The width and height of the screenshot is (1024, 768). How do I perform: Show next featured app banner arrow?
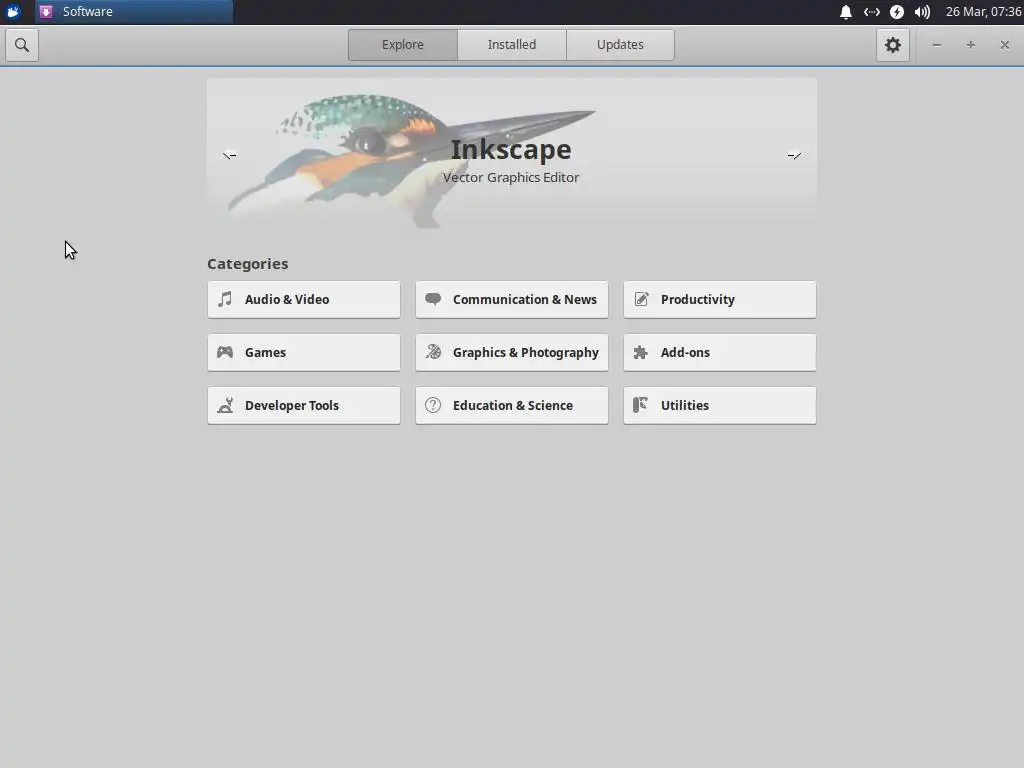tap(794, 155)
